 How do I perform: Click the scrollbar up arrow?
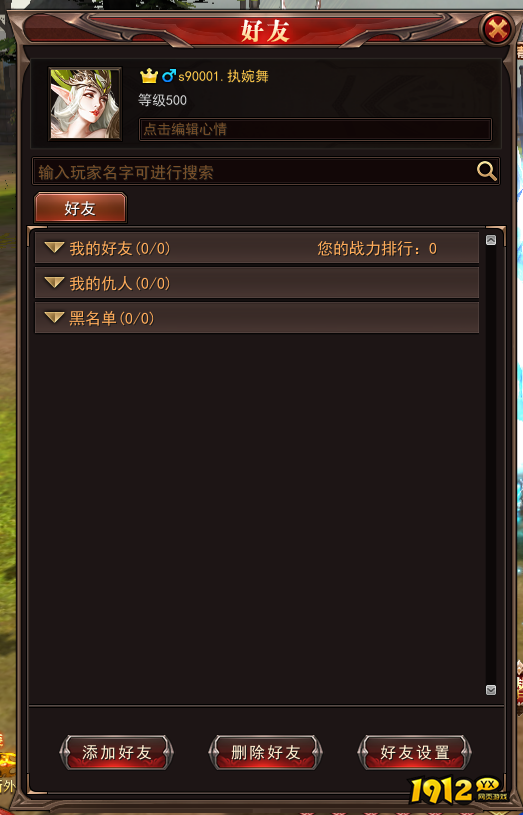491,240
